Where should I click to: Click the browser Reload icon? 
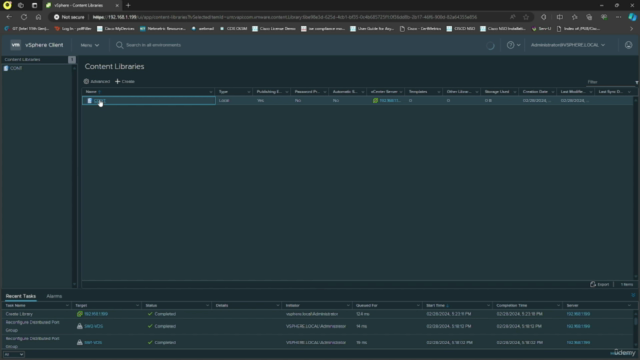tap(24, 17)
